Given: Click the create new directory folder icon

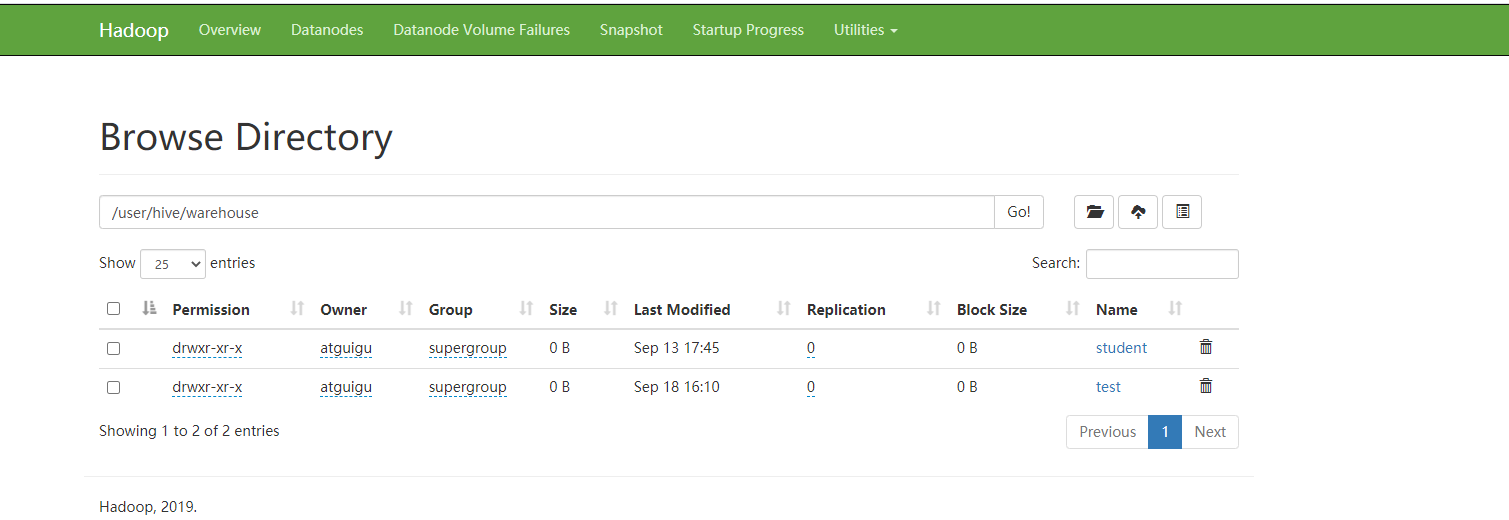Looking at the screenshot, I should (1094, 212).
